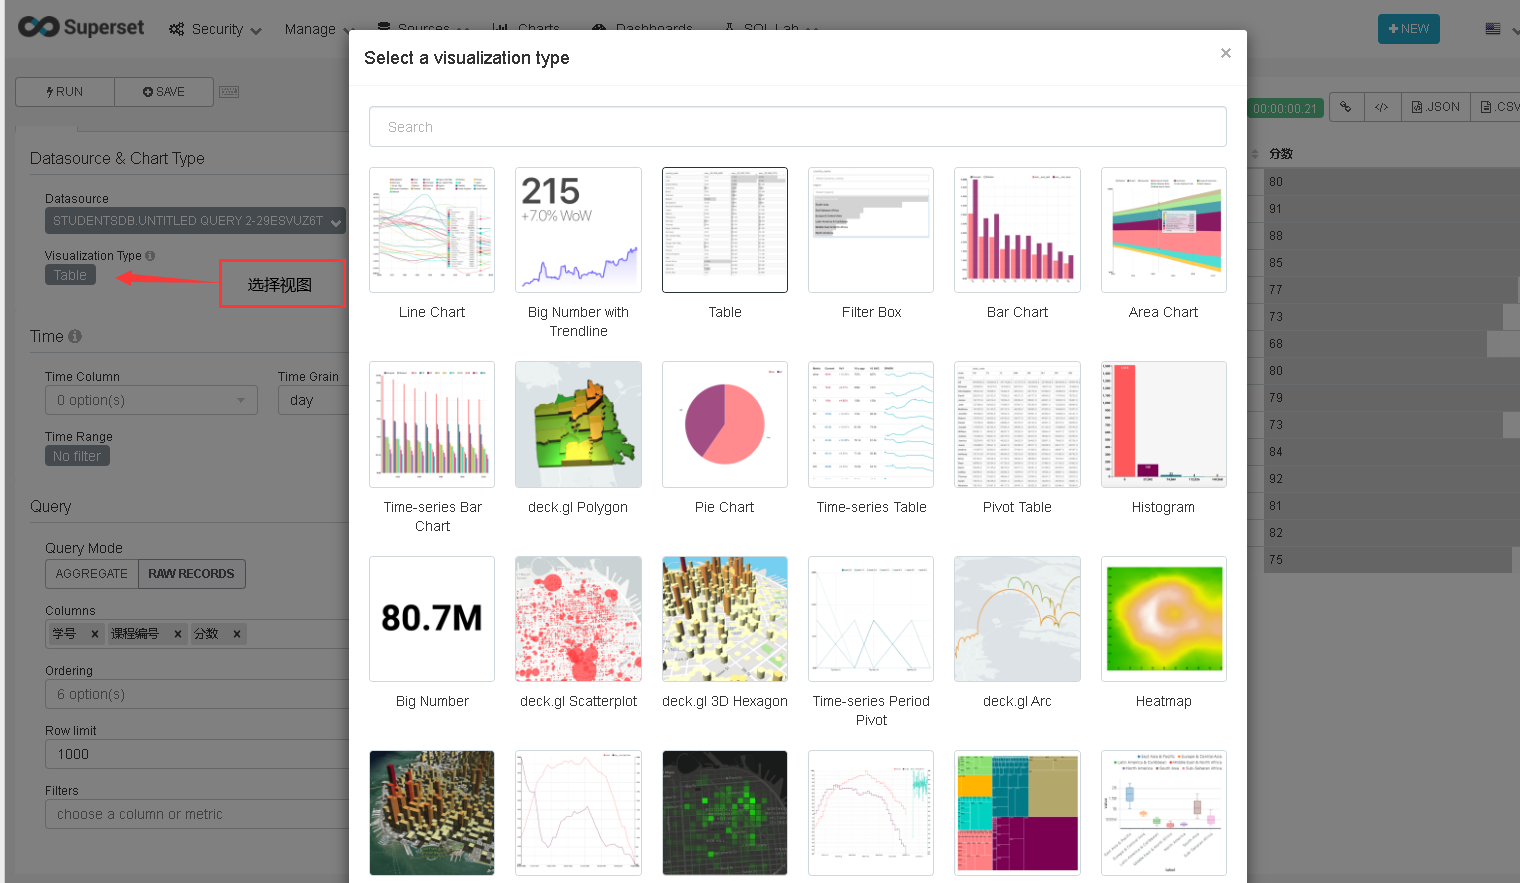
Task: Open the language flag dropdown
Action: (1500, 29)
